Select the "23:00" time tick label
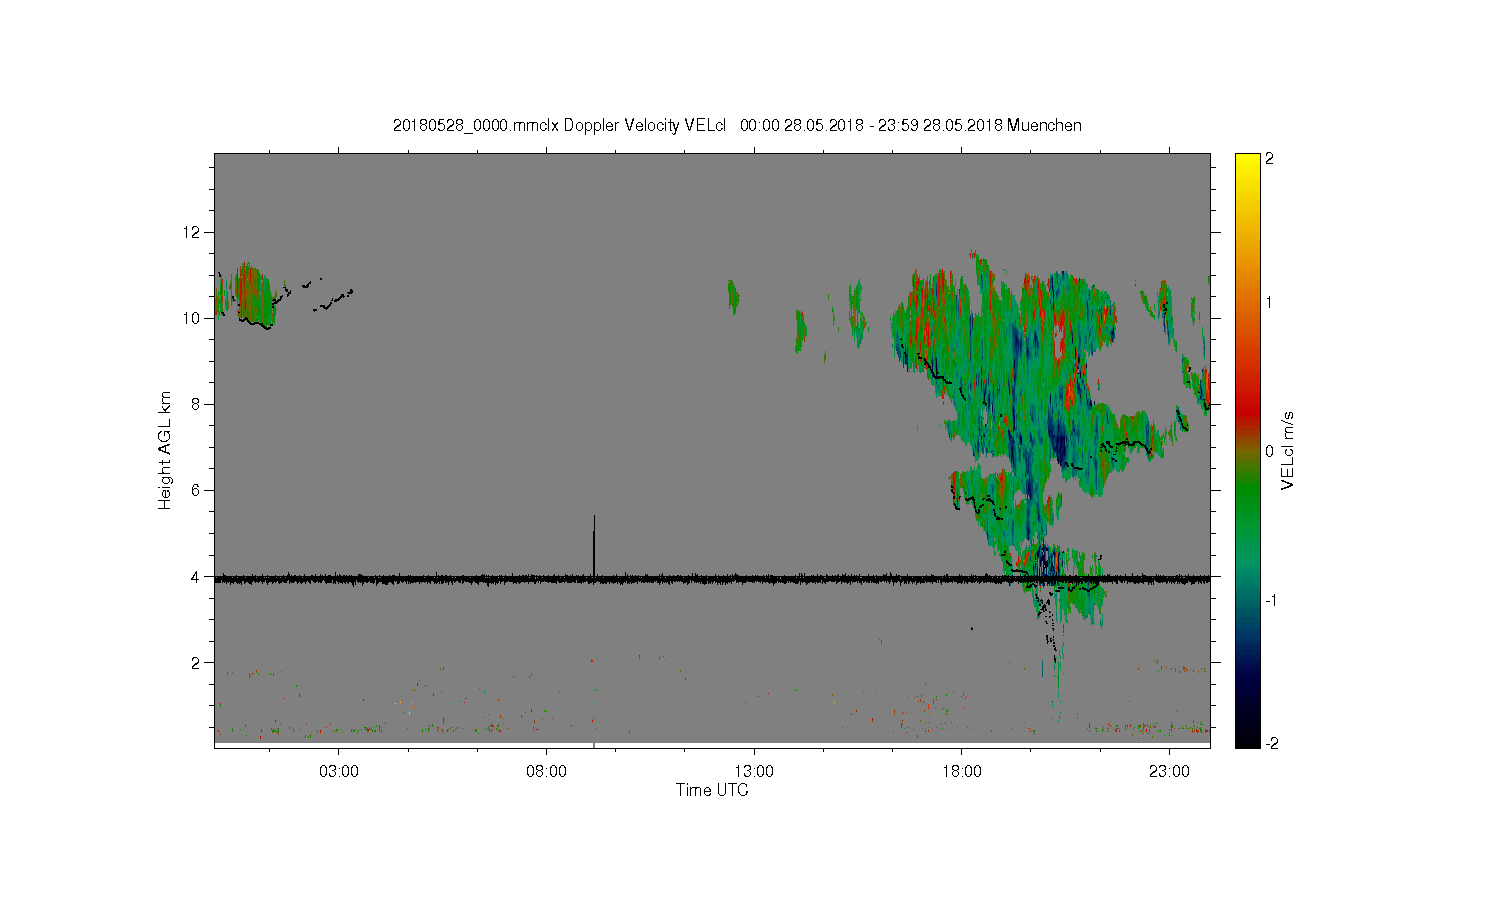1500x900 pixels. 1169,772
